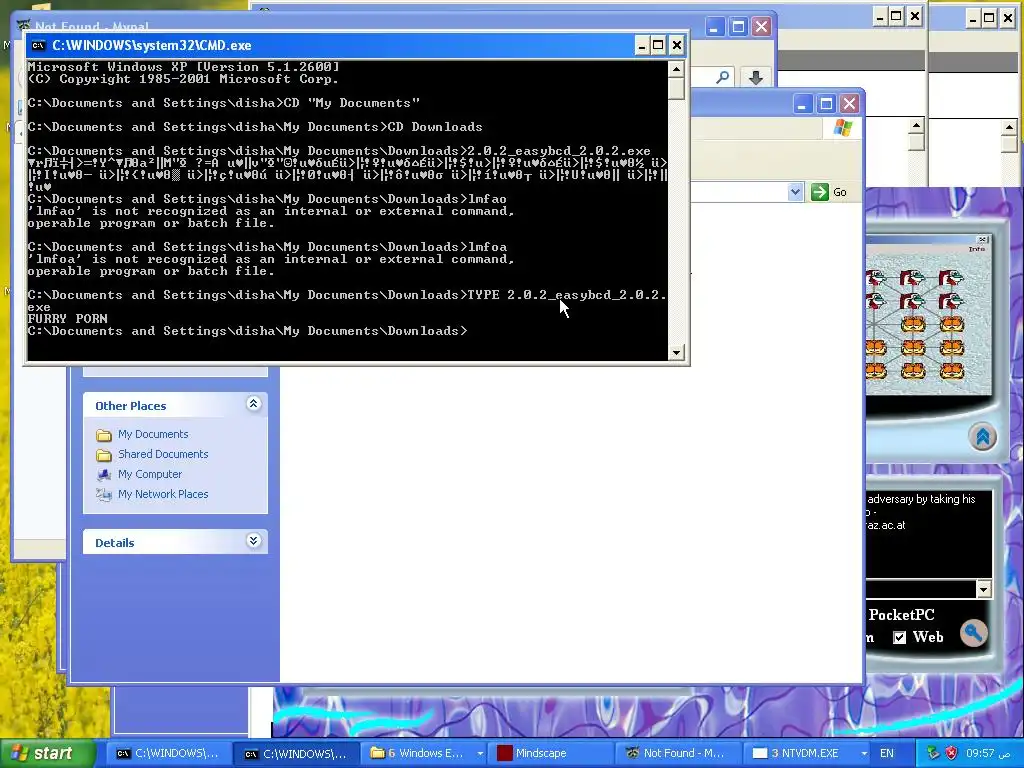The height and width of the screenshot is (768, 1024).
Task: Open the CMD window system menu icon
Action: [39, 45]
